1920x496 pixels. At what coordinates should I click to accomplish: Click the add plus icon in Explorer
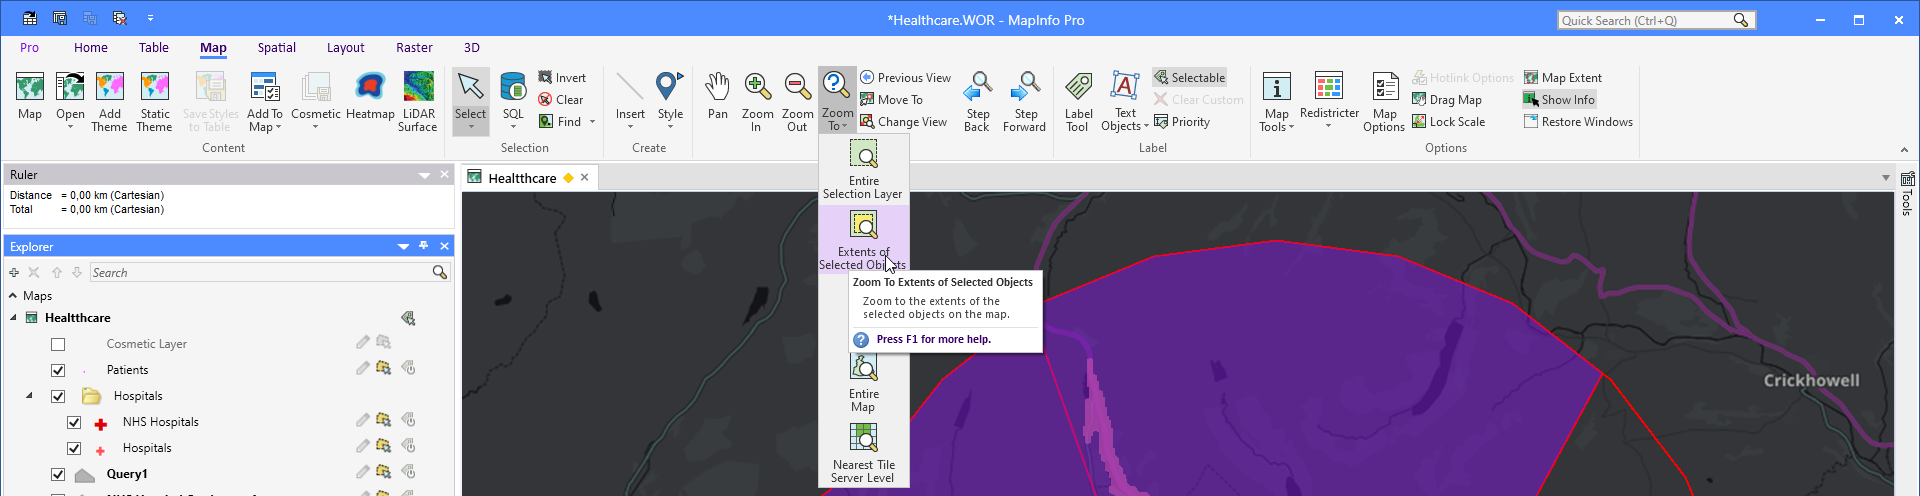pos(14,272)
